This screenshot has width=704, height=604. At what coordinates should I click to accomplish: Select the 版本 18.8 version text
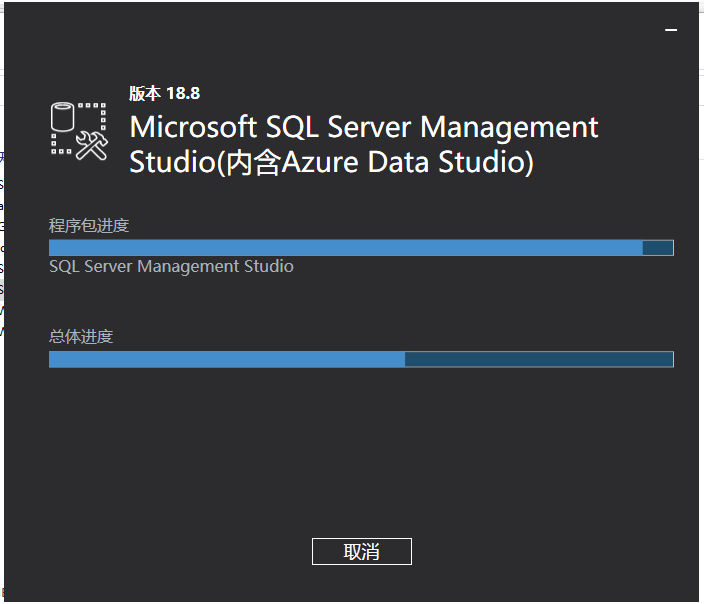164,93
